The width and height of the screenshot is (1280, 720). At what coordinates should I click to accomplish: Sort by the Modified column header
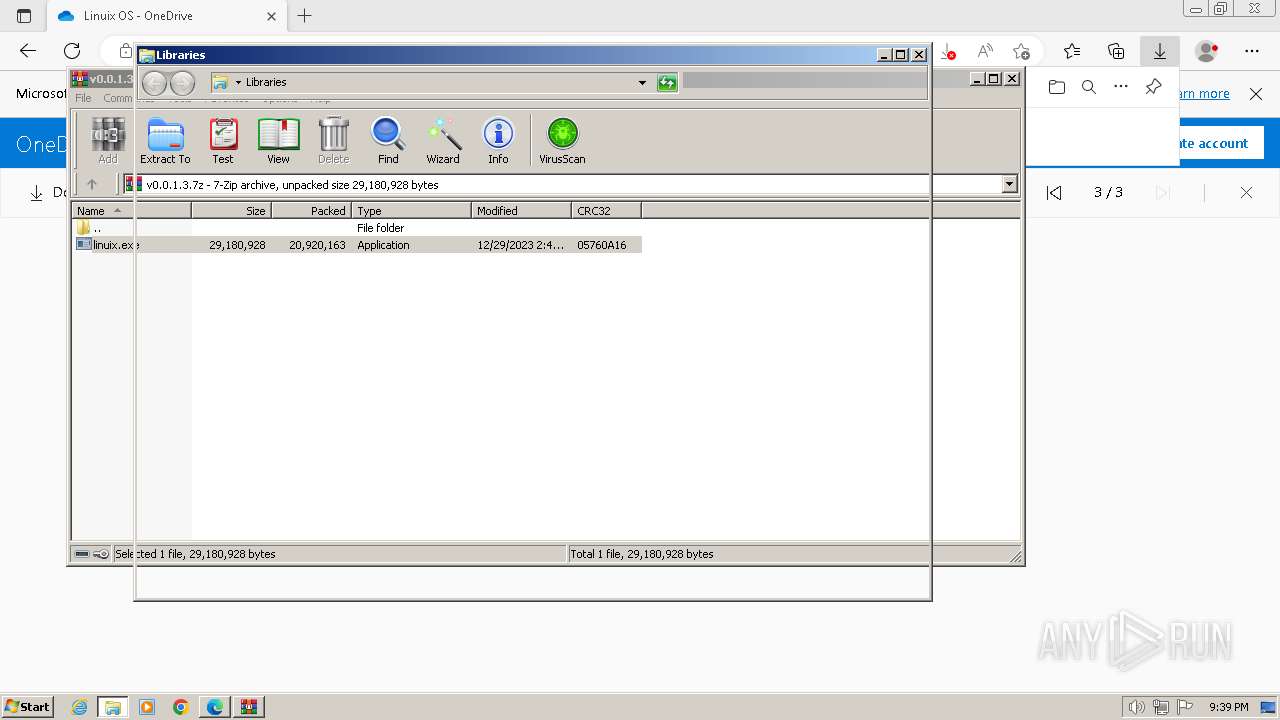point(521,211)
